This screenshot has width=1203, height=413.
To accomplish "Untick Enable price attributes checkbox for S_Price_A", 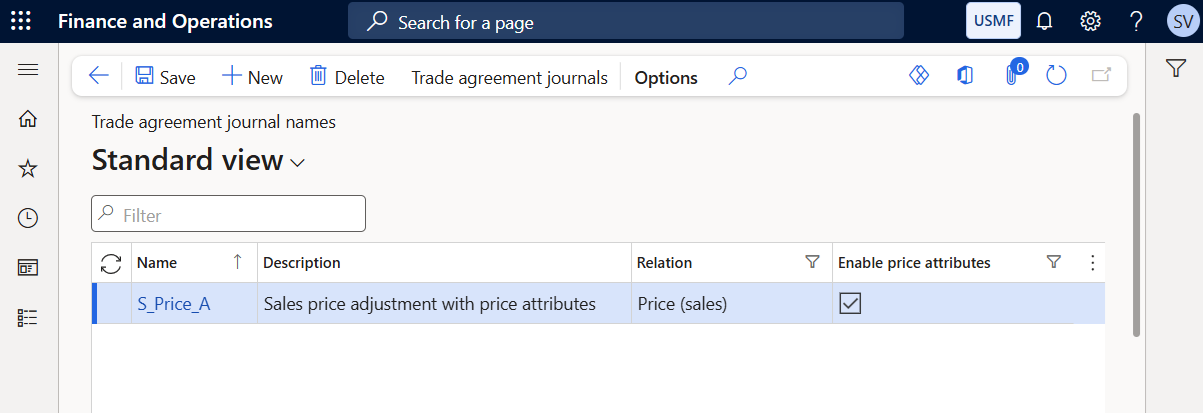I will (x=850, y=304).
